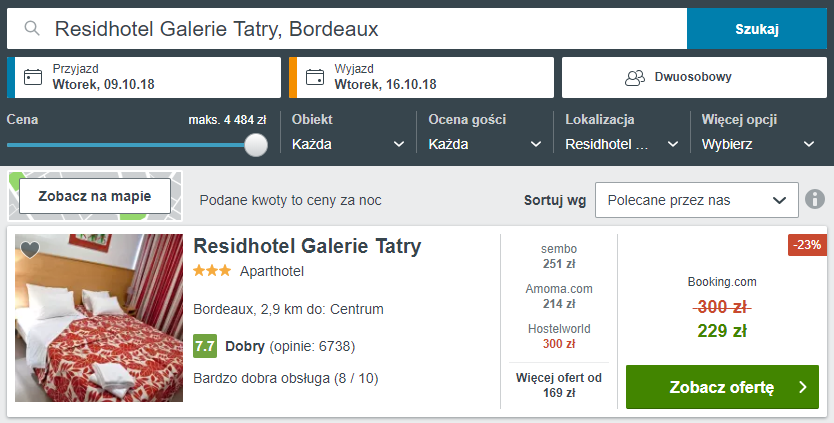Click the -23% discount badge

[x=807, y=245]
